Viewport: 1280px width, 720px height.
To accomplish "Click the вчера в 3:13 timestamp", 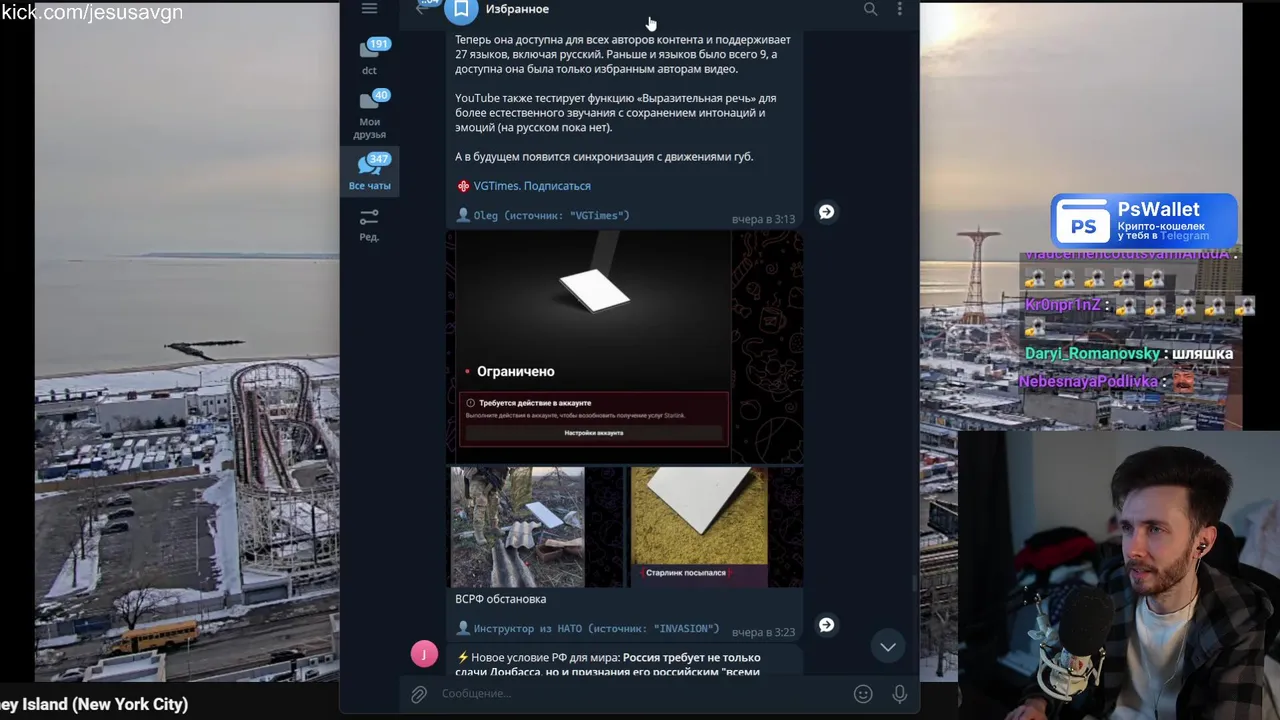I will 763,219.
